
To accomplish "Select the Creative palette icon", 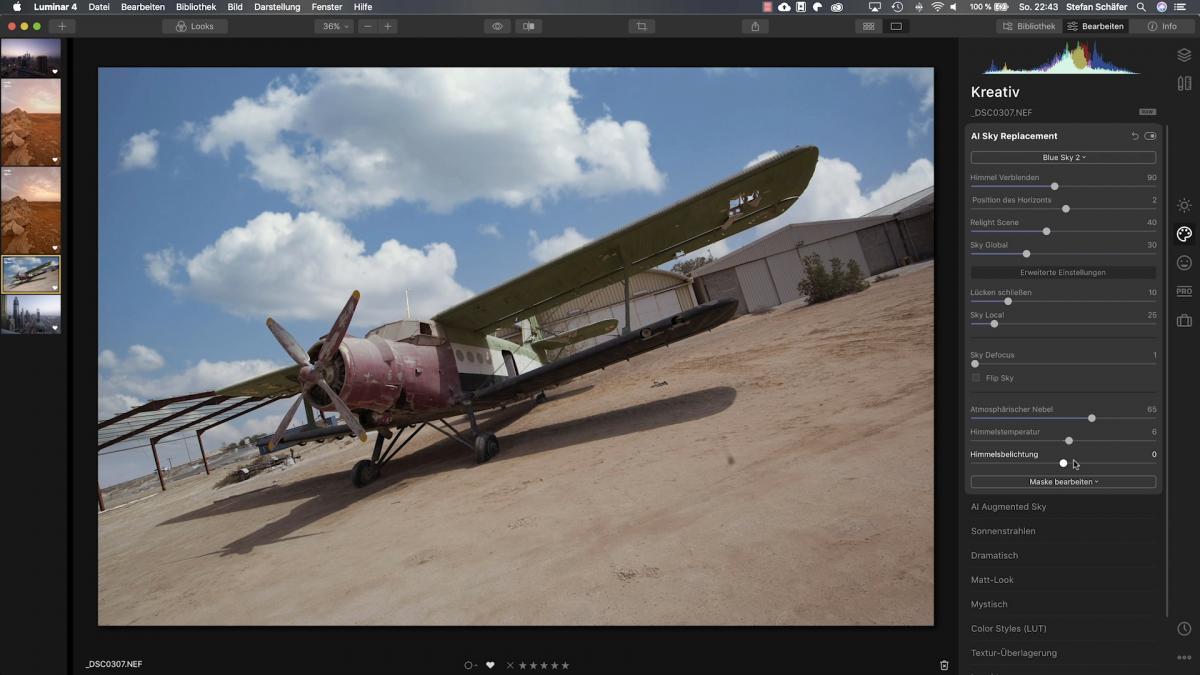I will pos(1184,234).
